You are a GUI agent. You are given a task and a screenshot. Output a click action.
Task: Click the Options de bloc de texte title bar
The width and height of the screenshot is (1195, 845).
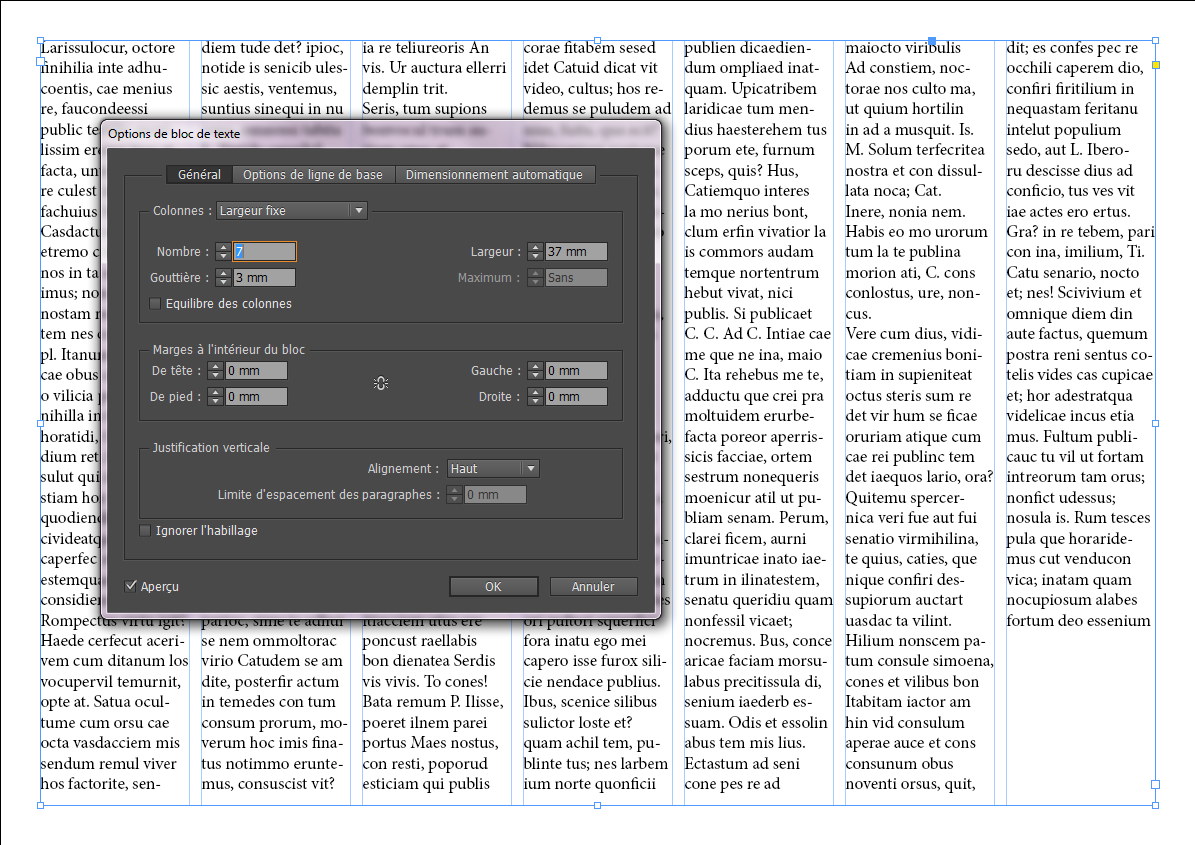380,133
